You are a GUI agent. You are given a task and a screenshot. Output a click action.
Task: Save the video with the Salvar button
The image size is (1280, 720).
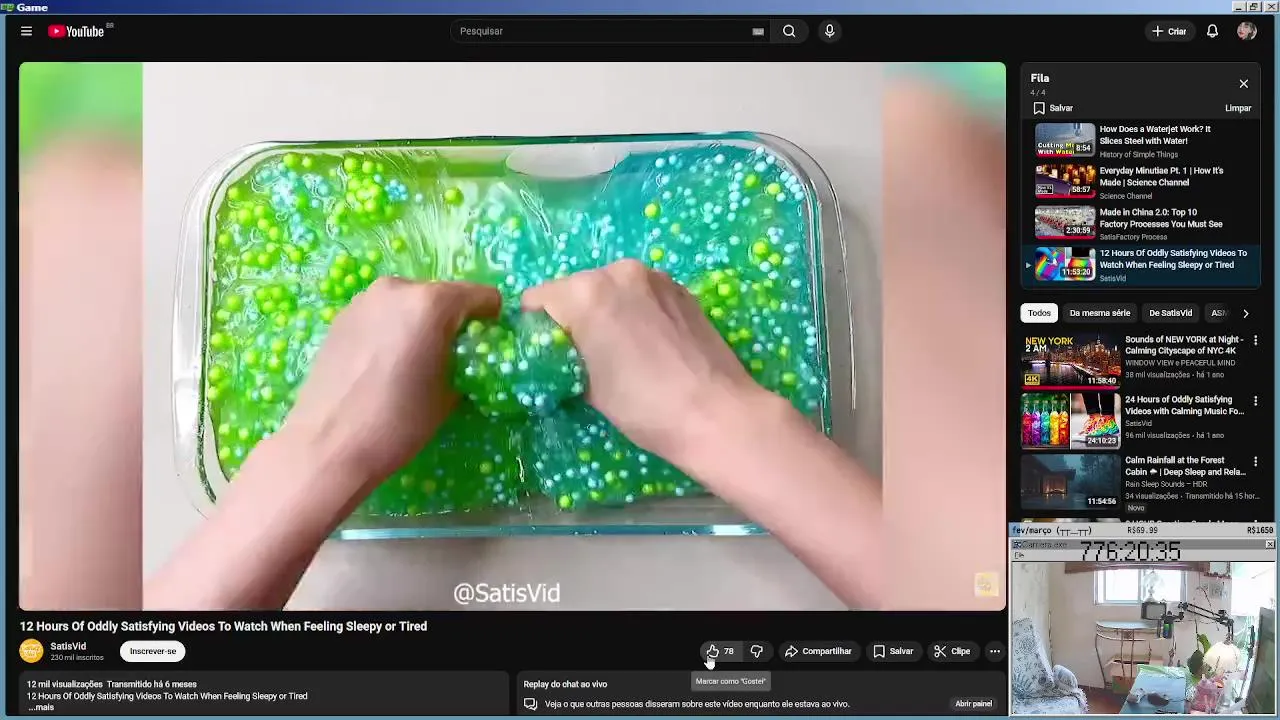(x=893, y=651)
